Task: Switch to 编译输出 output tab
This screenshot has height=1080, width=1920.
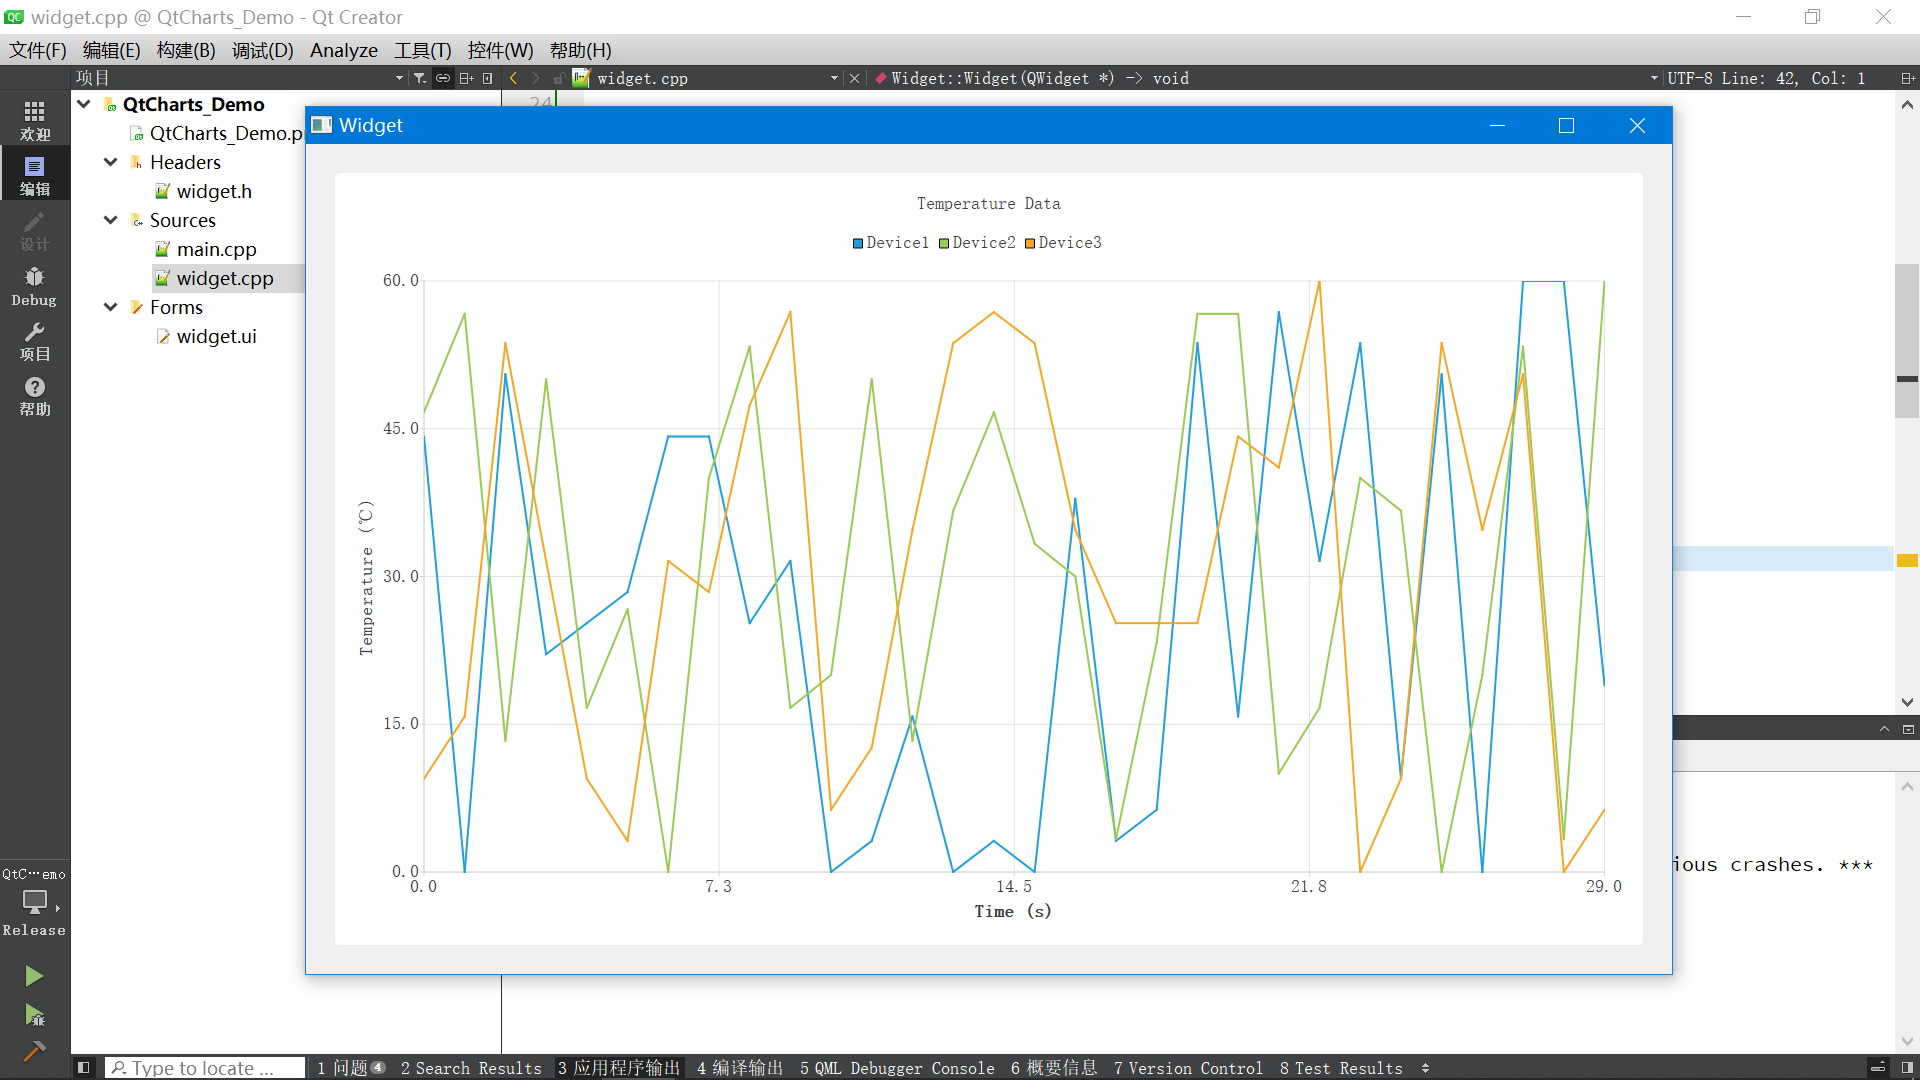Action: click(x=739, y=1068)
